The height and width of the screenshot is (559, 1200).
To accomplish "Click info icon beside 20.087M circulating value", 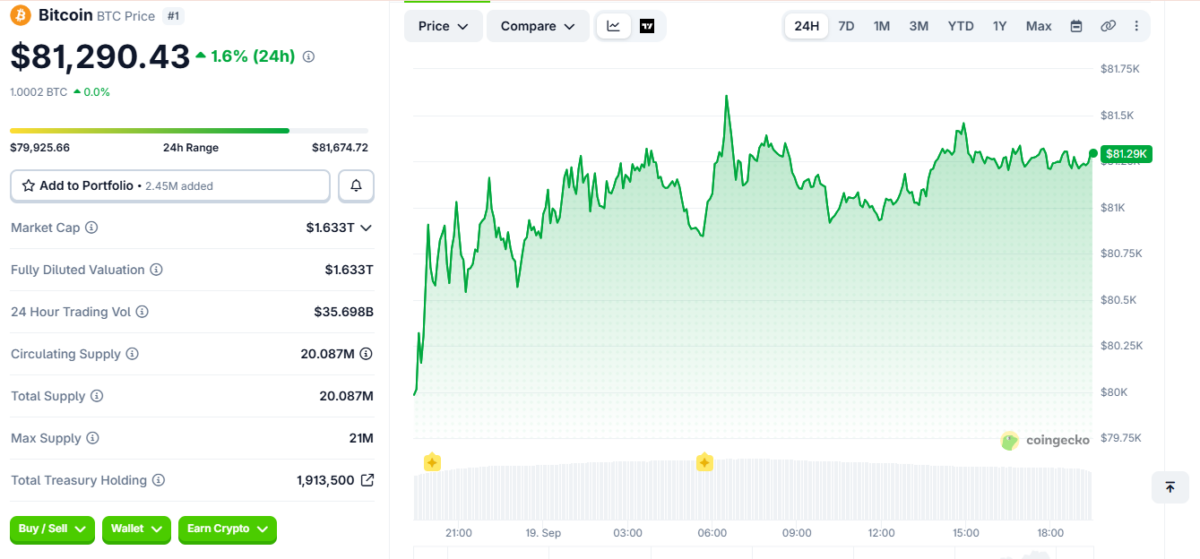I will (x=366, y=354).
